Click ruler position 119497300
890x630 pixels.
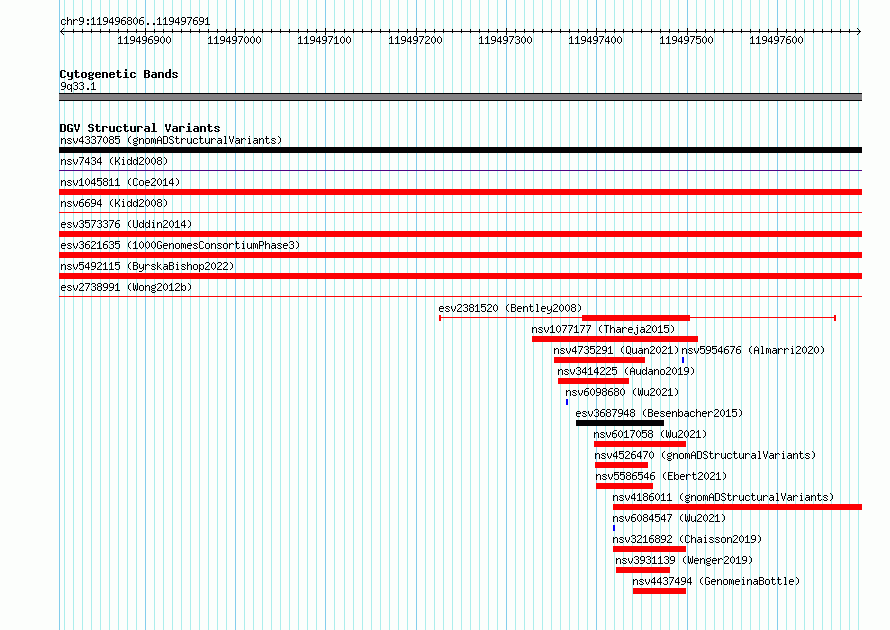point(505,40)
